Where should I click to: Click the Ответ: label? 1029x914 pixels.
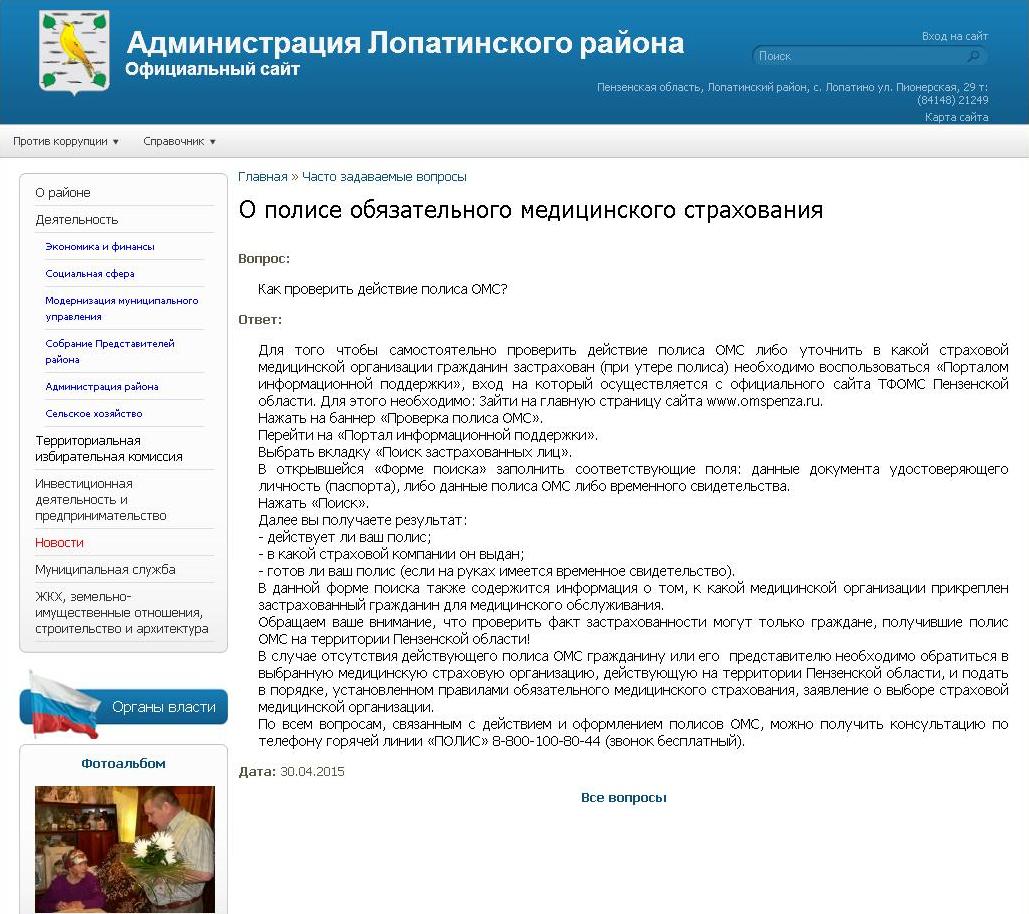point(260,320)
